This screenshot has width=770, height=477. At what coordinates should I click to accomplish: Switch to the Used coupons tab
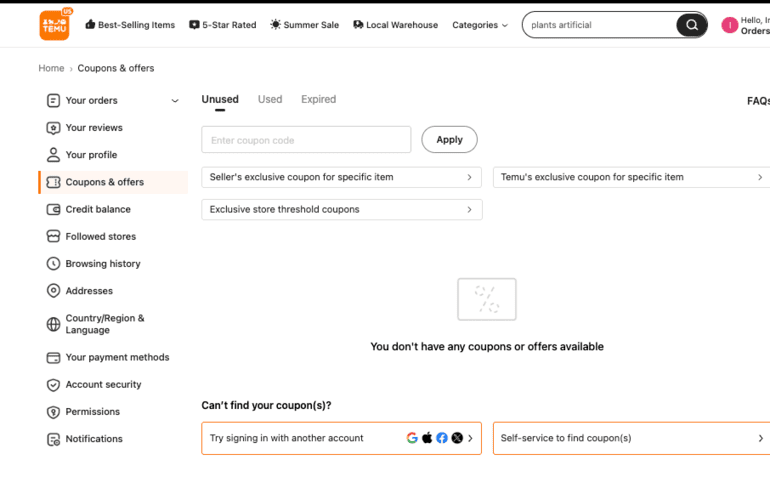[270, 100]
